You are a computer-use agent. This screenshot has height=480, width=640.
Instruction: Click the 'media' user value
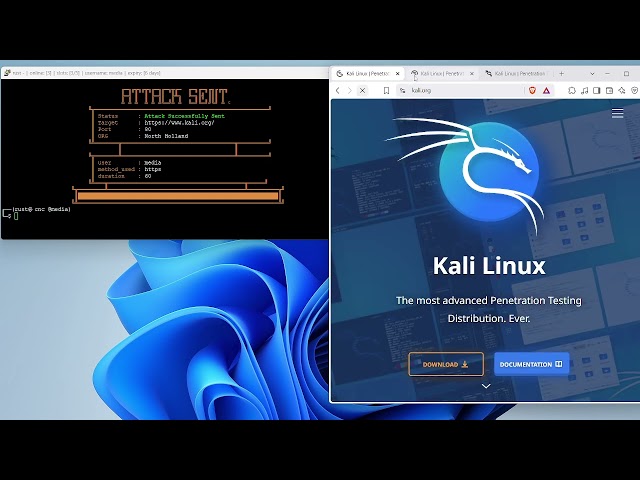tap(153, 162)
